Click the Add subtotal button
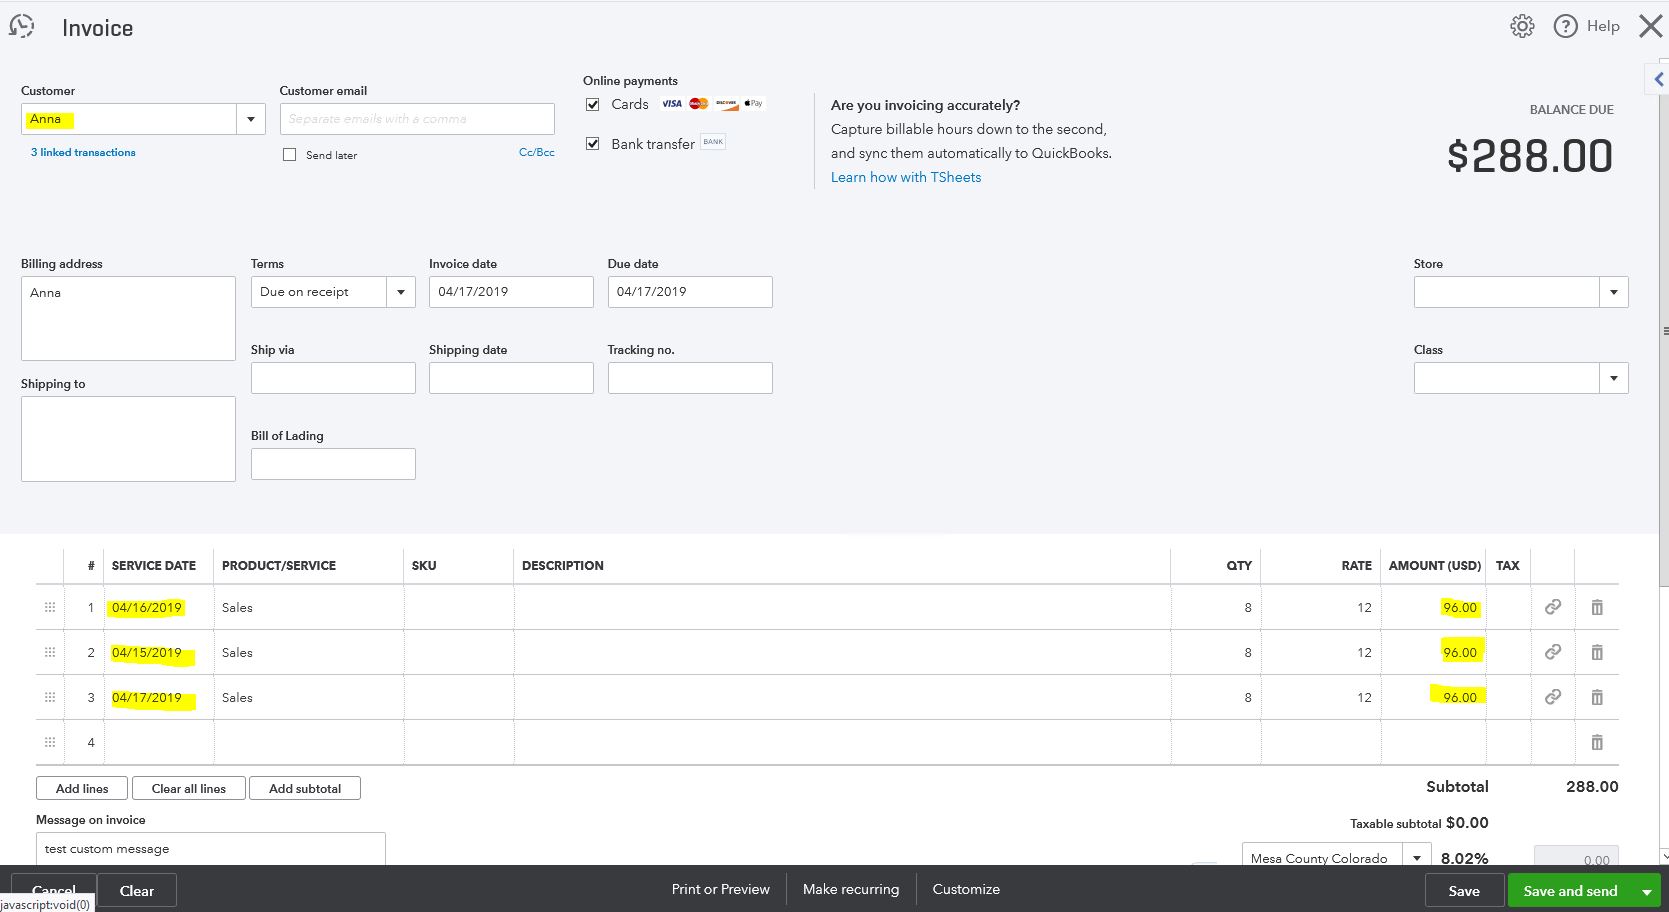The width and height of the screenshot is (1669, 912). pos(305,788)
